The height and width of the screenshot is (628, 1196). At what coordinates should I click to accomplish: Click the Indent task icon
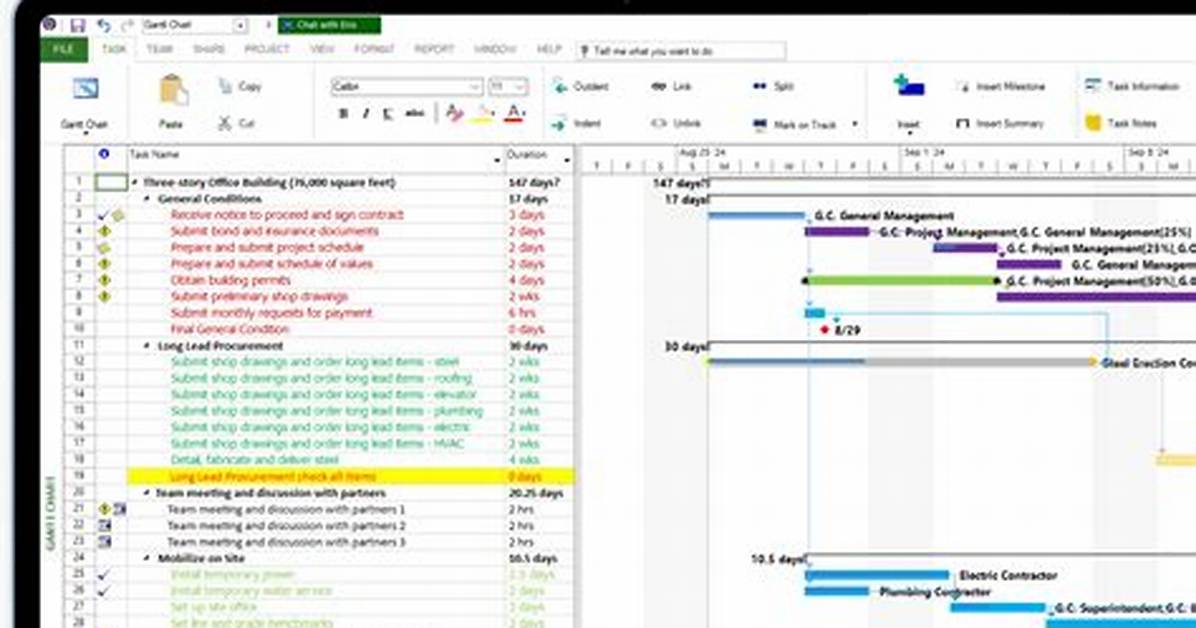(x=559, y=124)
